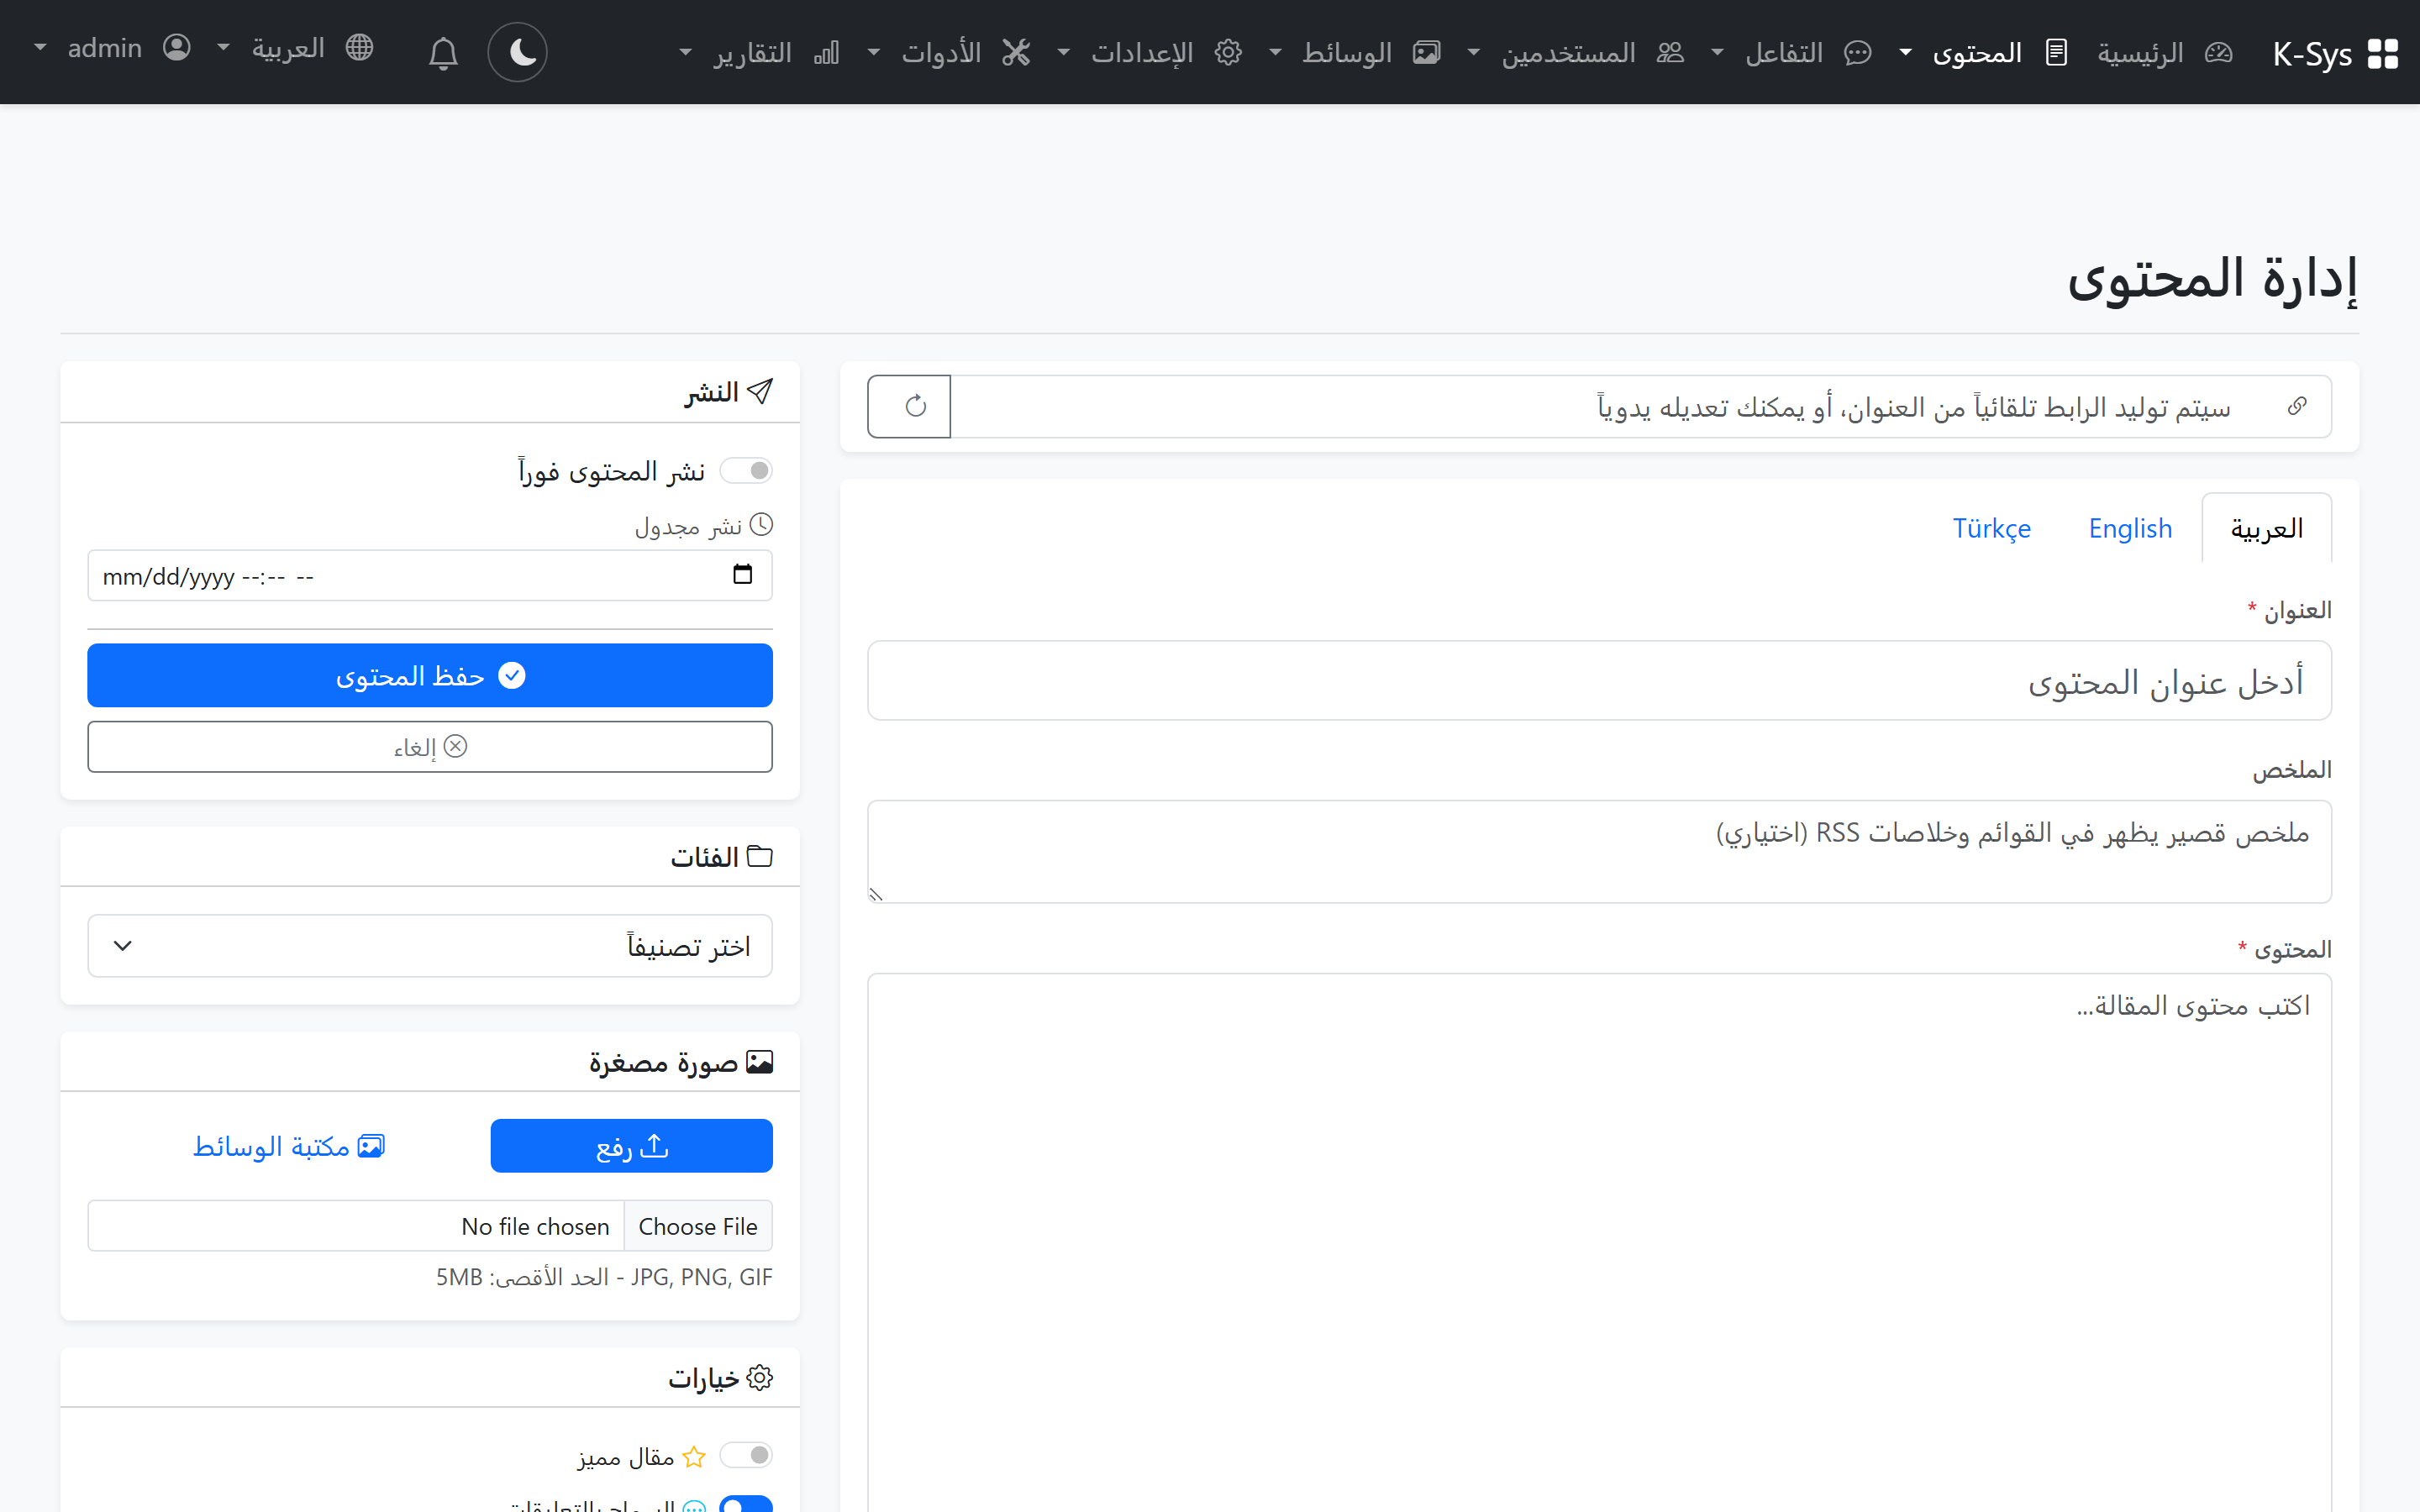
Task: Toggle the featured article switch
Action: tap(746, 1454)
